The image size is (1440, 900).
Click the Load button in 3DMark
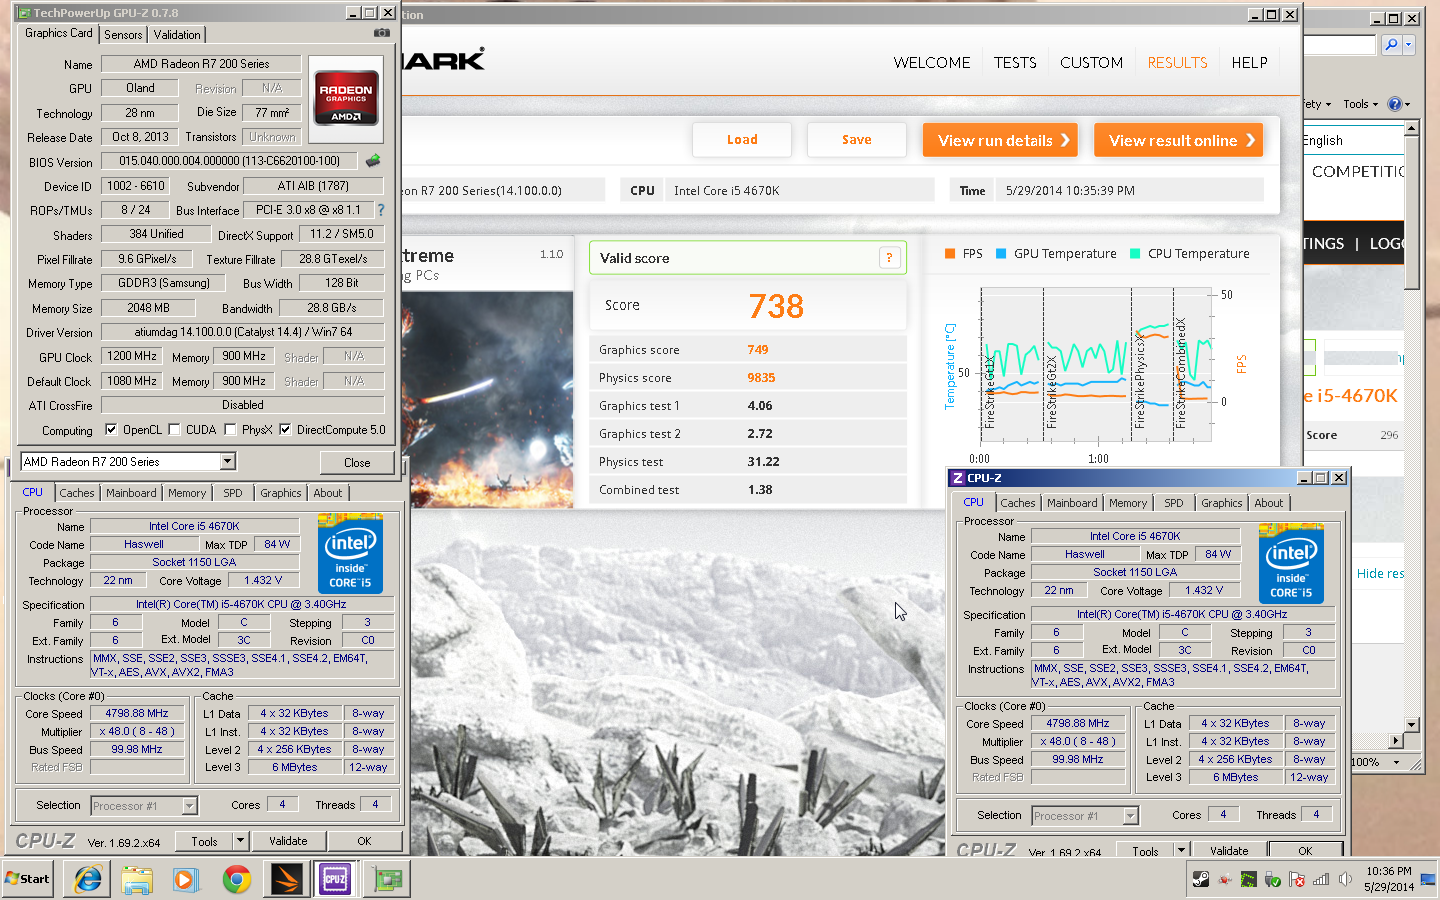[742, 140]
